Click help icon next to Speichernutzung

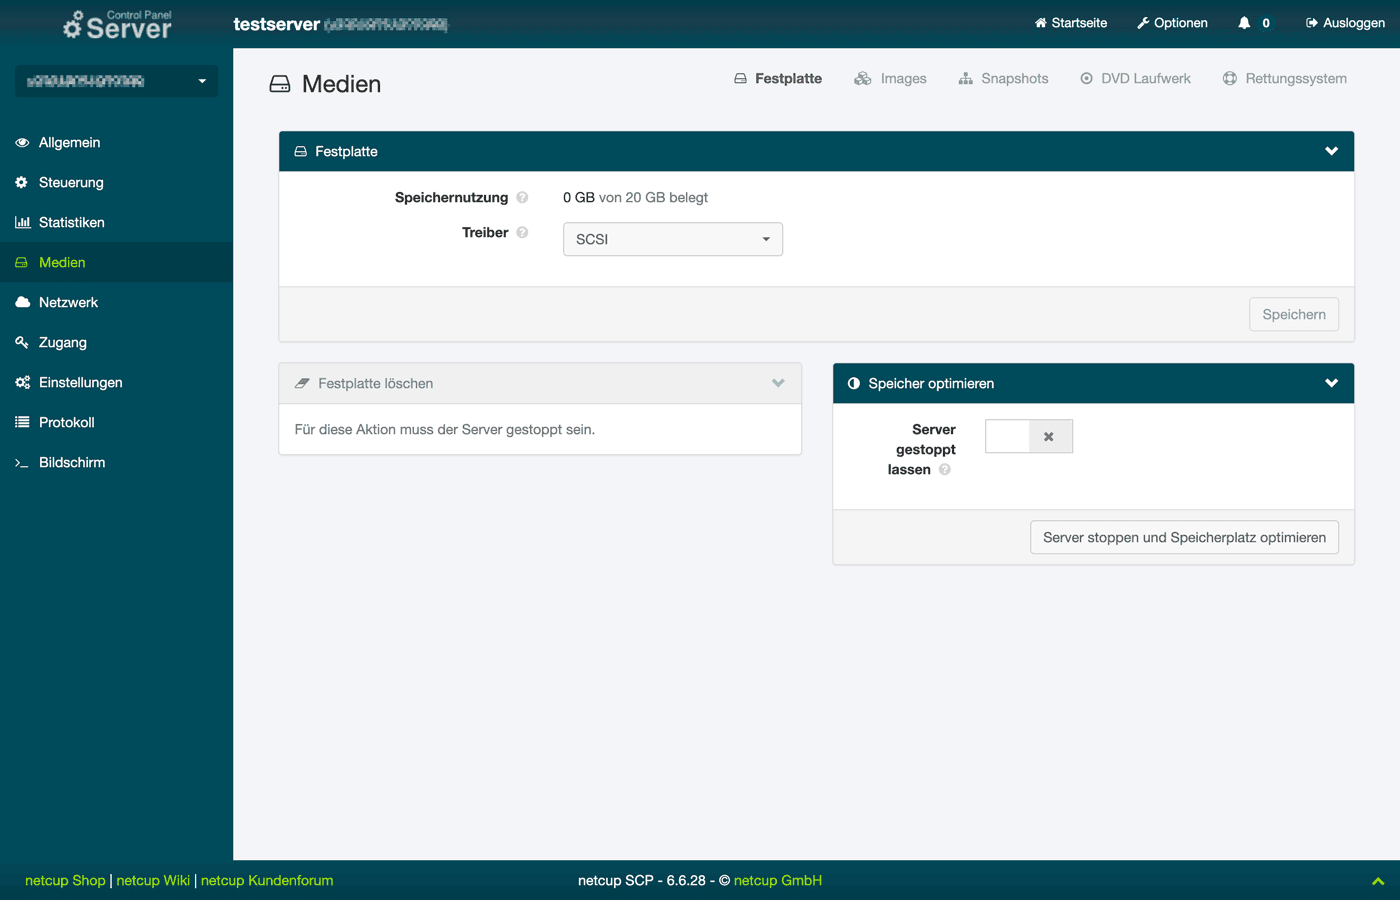click(x=522, y=198)
